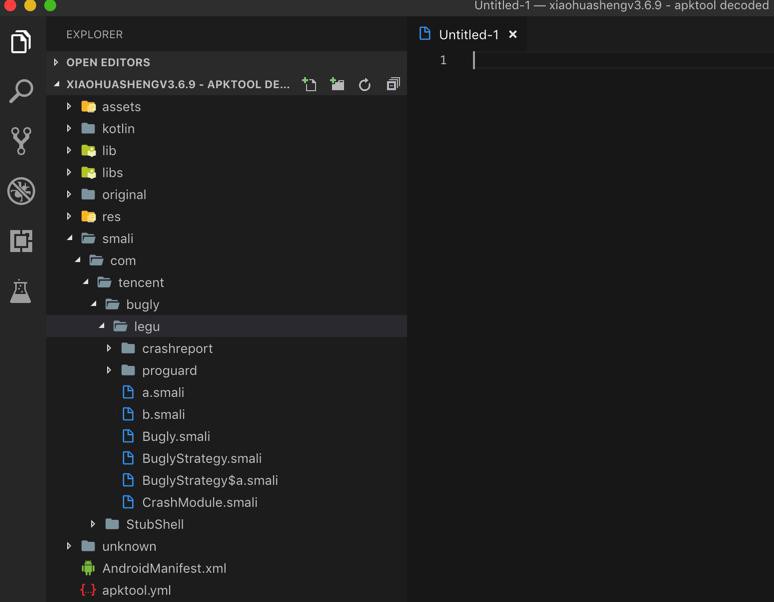This screenshot has width=774, height=602.
Task: Open the Test beaker view in activity bar
Action: coord(21,291)
